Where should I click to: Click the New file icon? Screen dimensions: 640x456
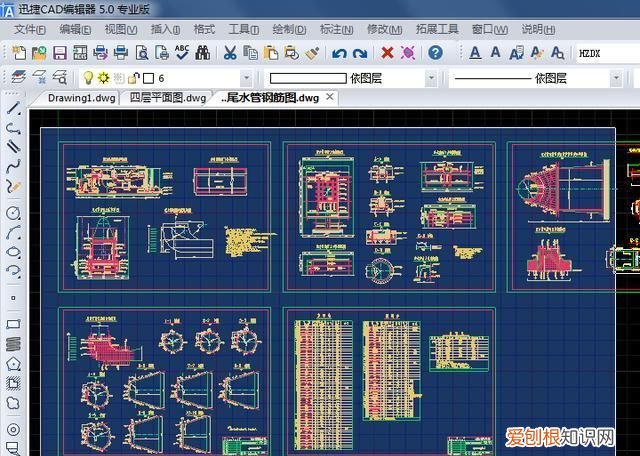click(19, 53)
